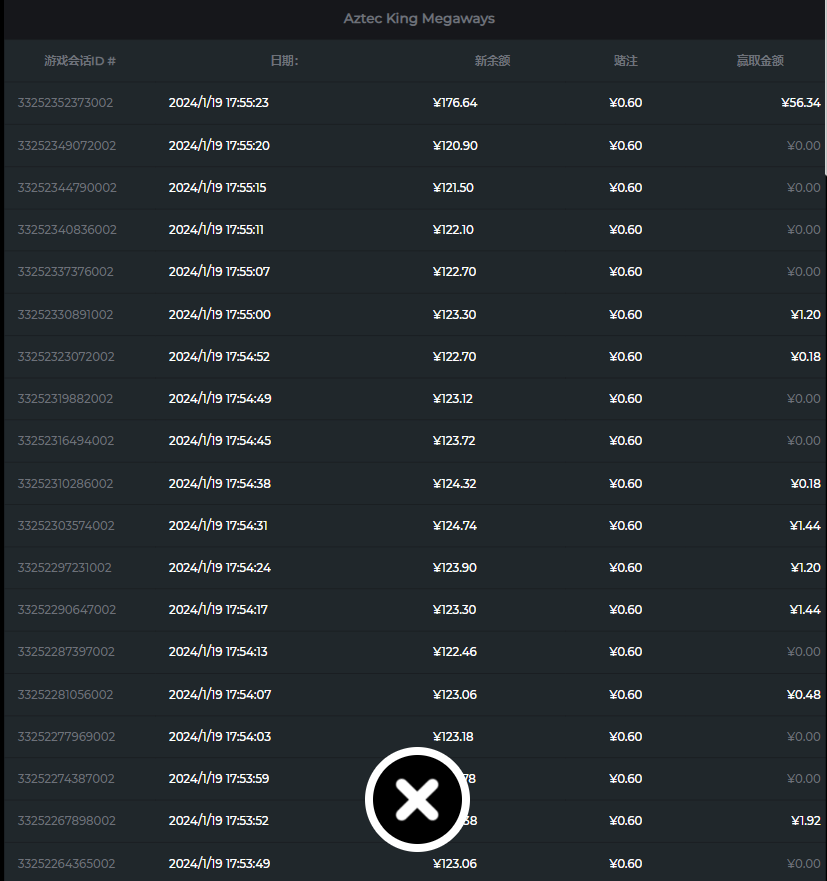Close the game history with the X button
Viewport: 827px width, 881px height.
(x=417, y=799)
